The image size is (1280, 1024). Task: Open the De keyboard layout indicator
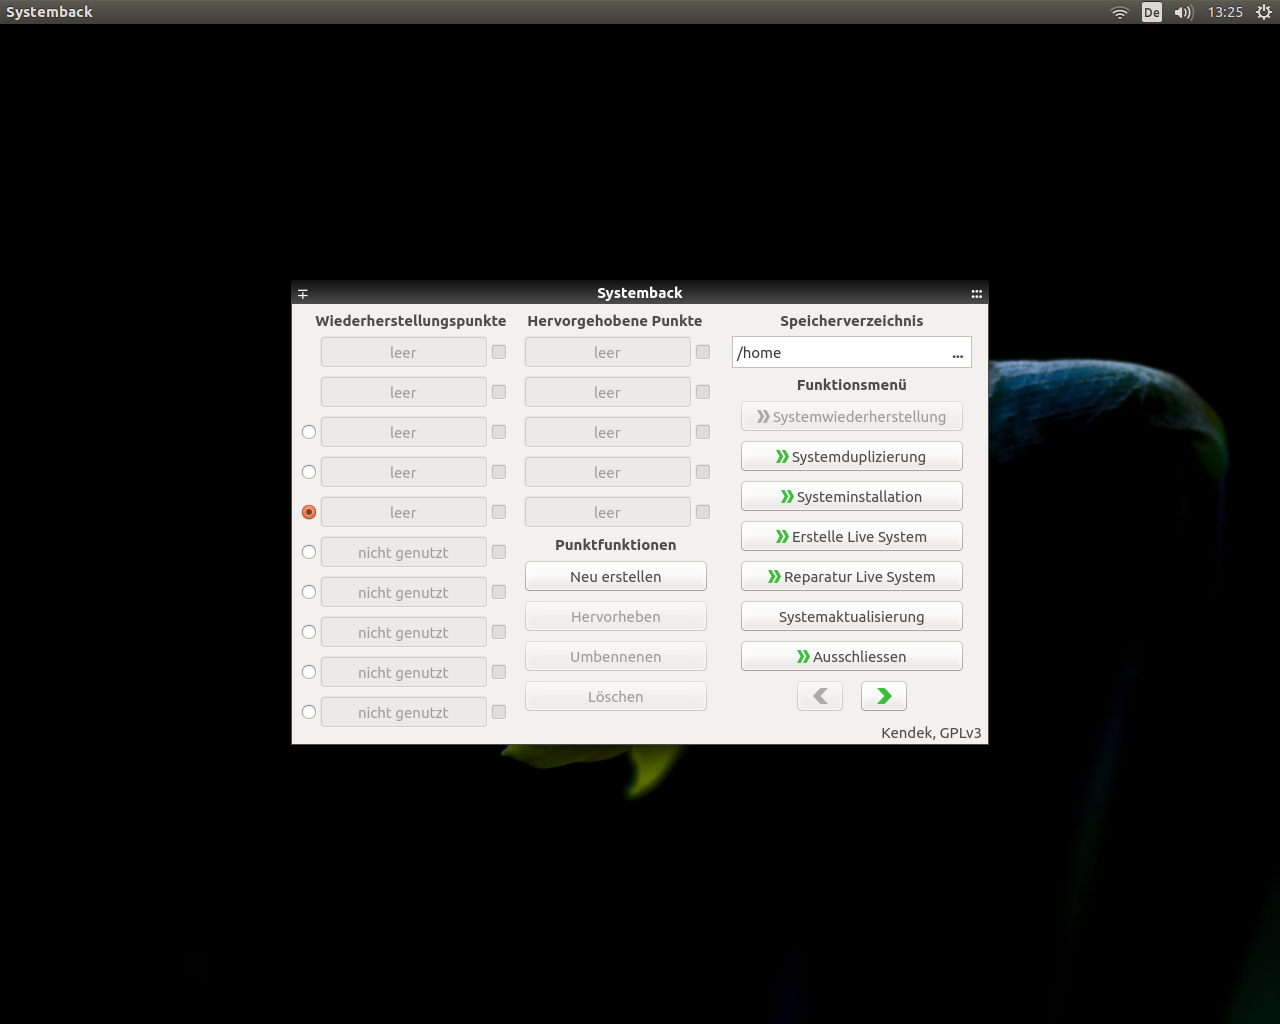coord(1152,12)
